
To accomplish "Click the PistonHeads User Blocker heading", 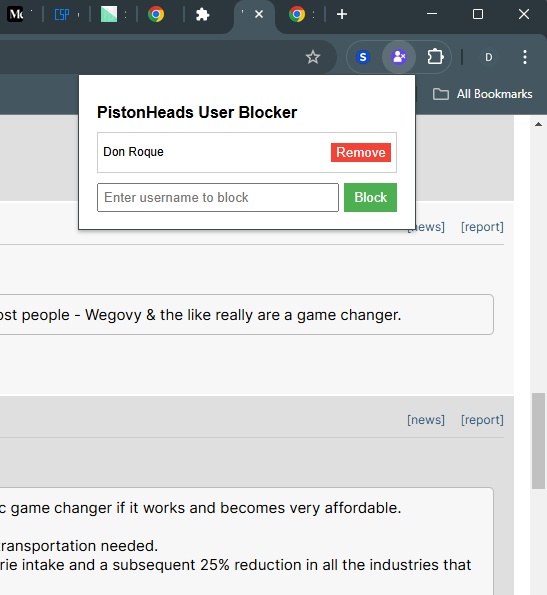I will click(x=197, y=112).
